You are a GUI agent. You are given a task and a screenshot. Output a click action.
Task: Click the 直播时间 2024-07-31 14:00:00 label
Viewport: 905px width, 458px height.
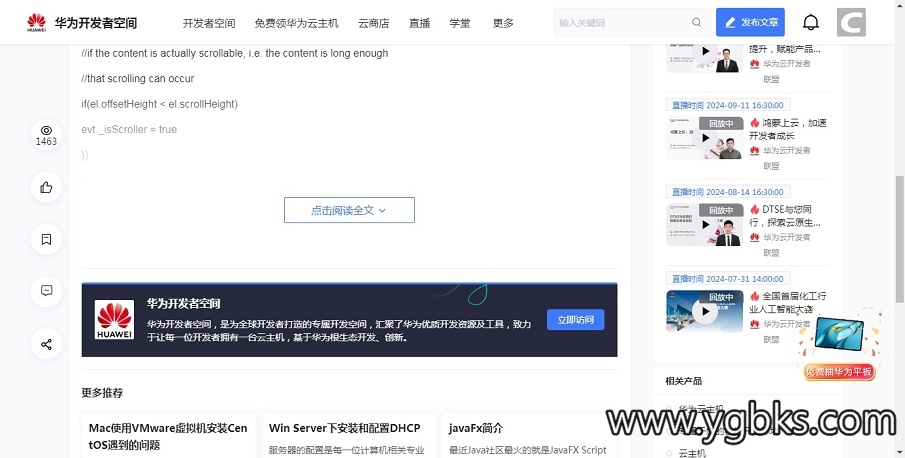pyautogui.click(x=728, y=279)
